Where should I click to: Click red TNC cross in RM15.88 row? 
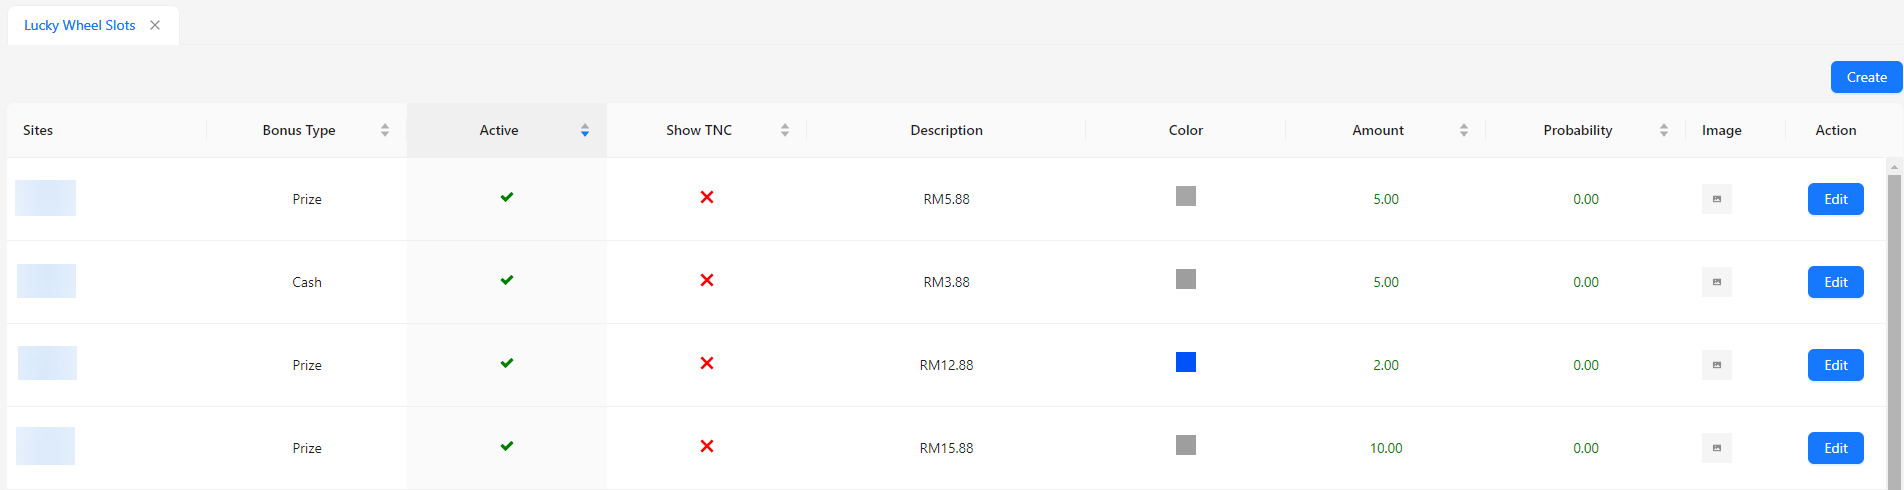pyautogui.click(x=707, y=446)
